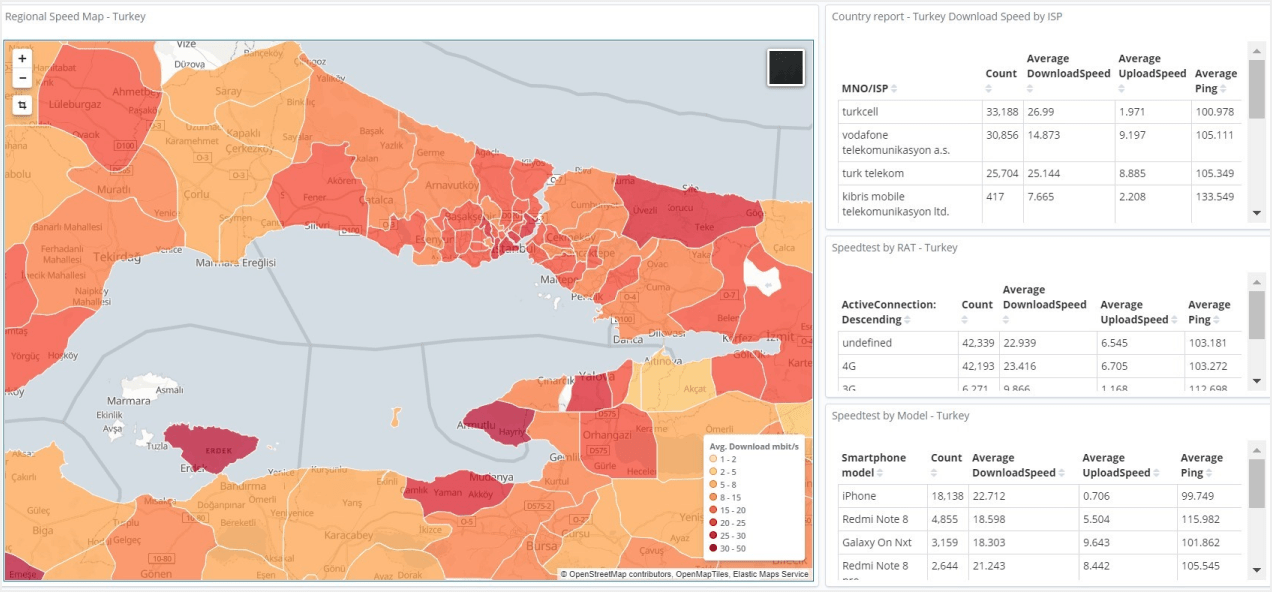The height and width of the screenshot is (592, 1272).
Task: Sort RAT table by Average DownloadSpeed
Action: point(1008,320)
